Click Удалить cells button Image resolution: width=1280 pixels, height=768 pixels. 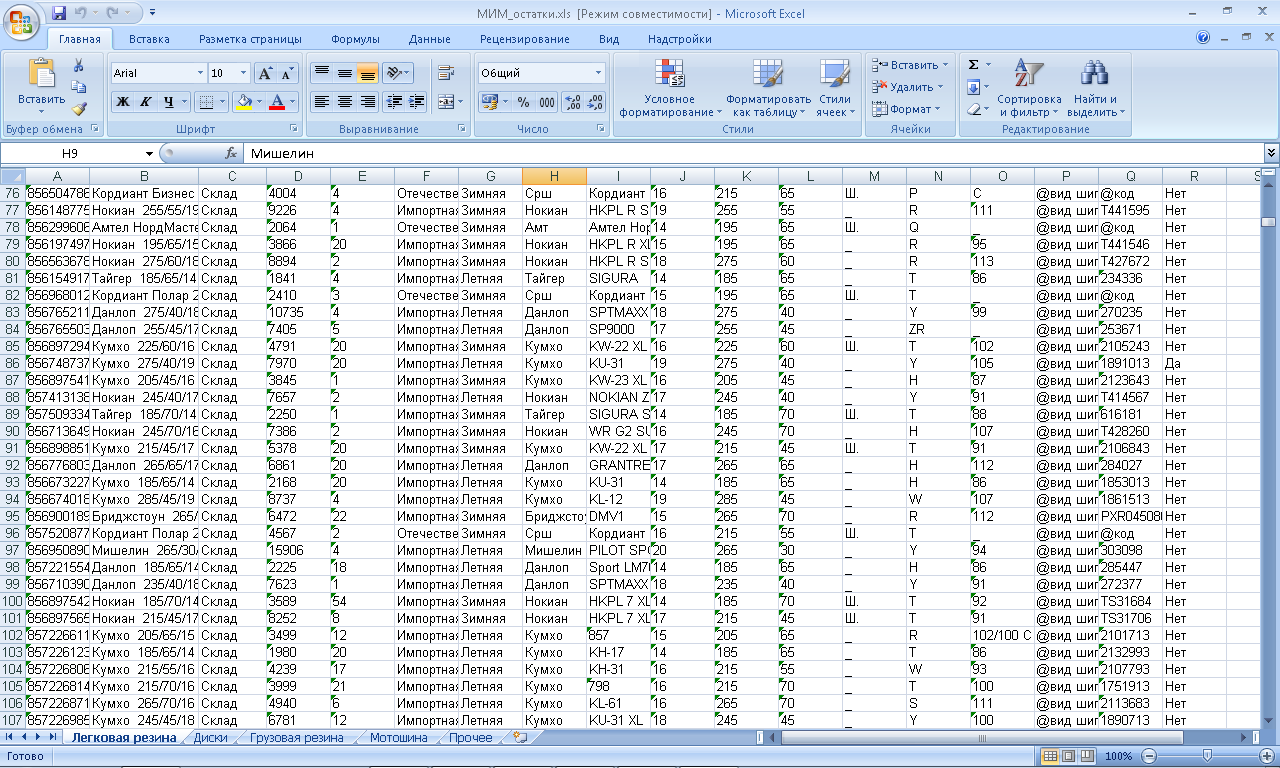pyautogui.click(x=910, y=87)
